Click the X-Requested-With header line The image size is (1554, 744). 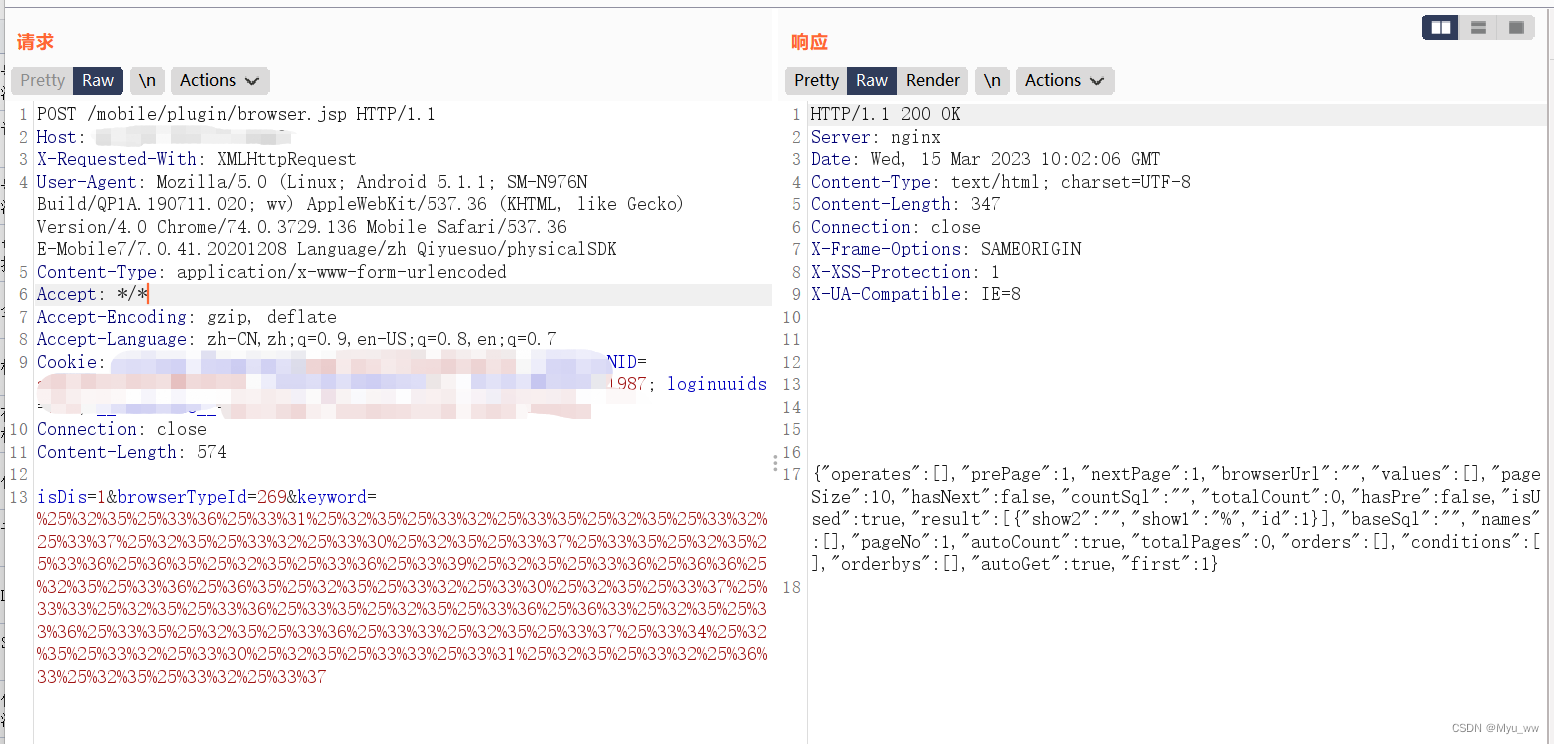tap(196, 159)
